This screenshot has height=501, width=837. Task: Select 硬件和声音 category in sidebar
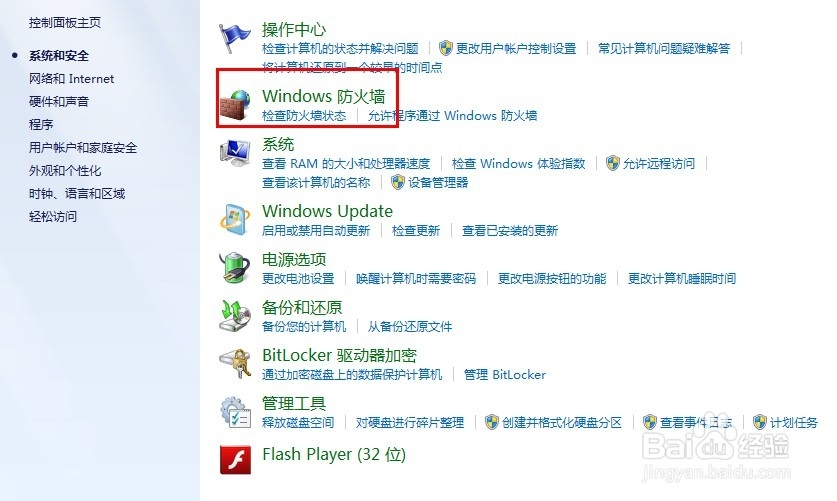click(x=59, y=102)
